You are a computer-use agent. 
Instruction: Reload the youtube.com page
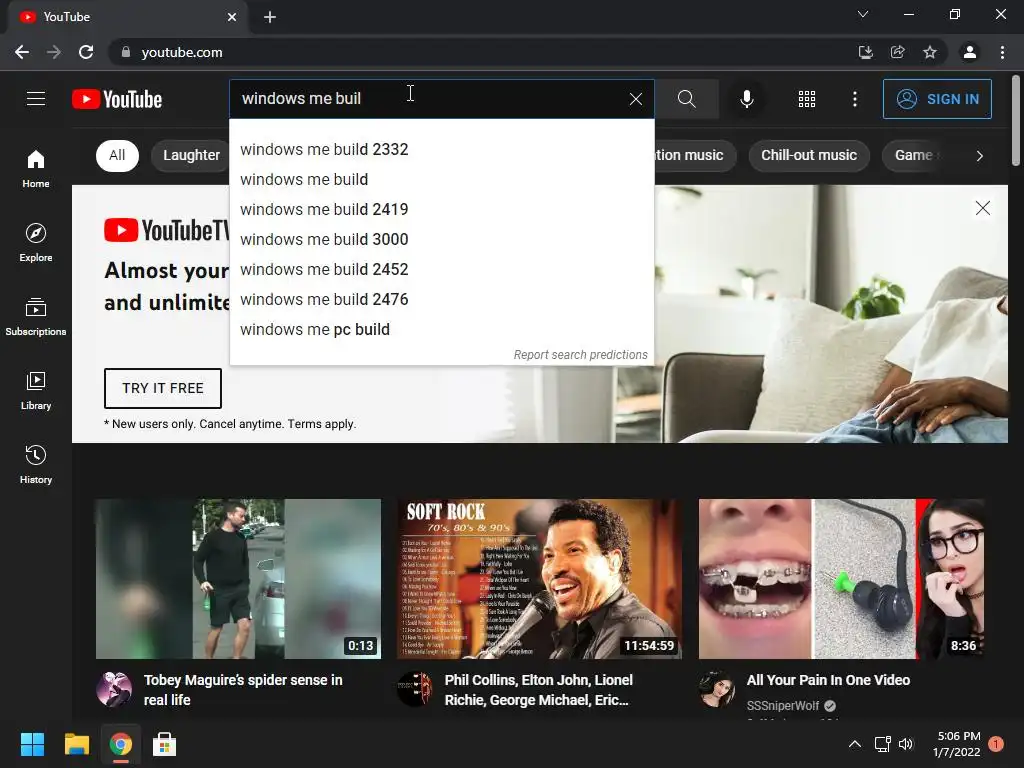tap(86, 52)
